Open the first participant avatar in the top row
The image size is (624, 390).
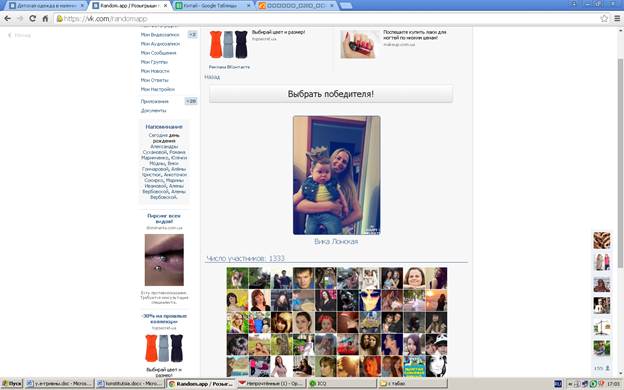[x=237, y=278]
